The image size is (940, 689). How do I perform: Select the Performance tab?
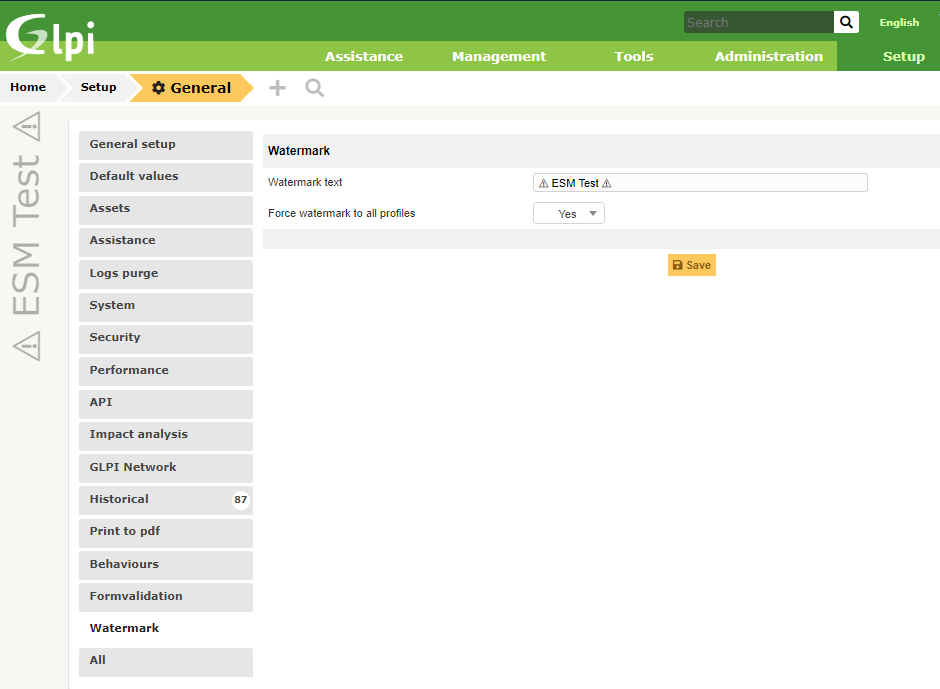[x=165, y=371]
